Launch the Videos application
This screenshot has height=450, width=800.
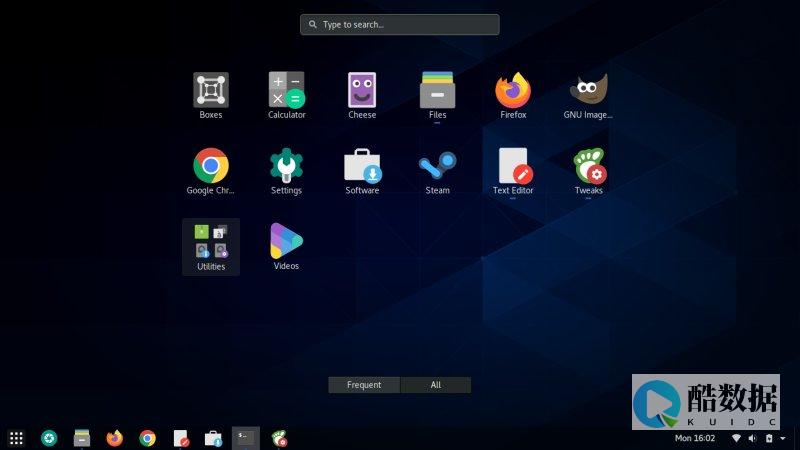(286, 247)
